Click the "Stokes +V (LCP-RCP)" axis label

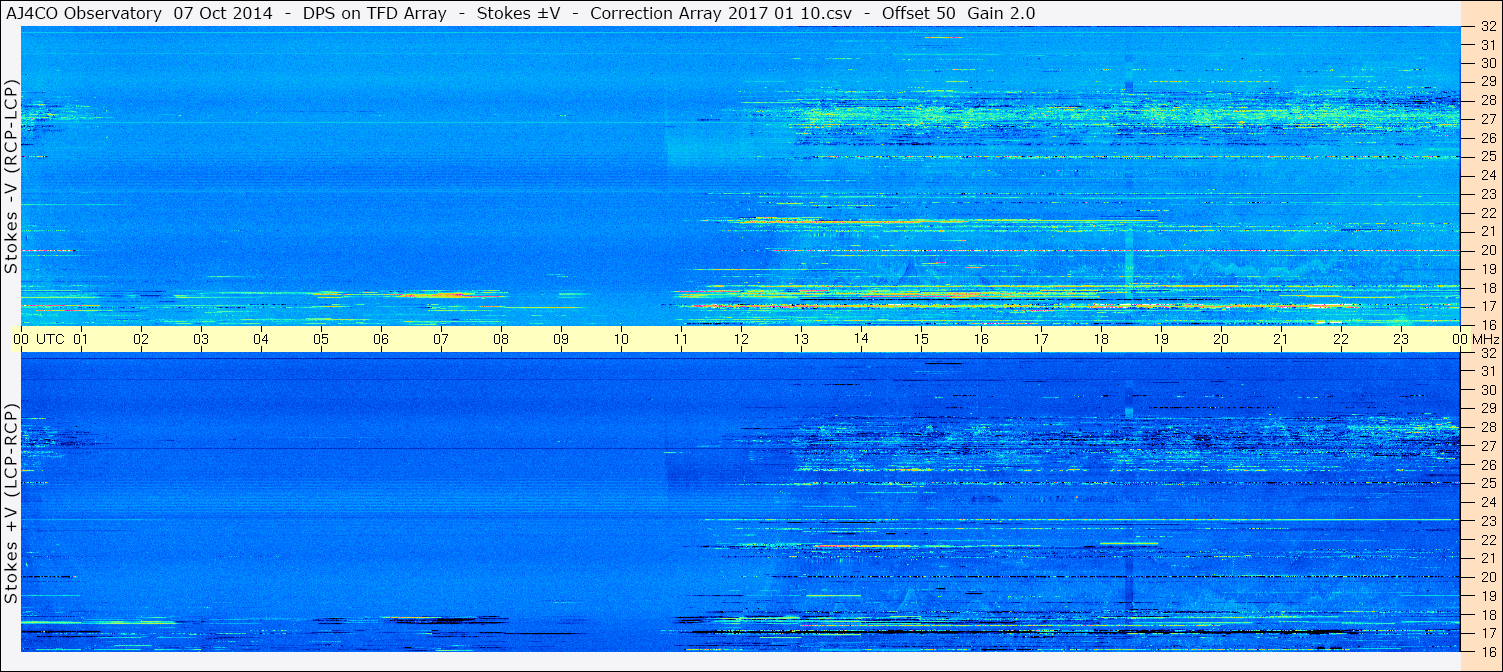coord(11,504)
